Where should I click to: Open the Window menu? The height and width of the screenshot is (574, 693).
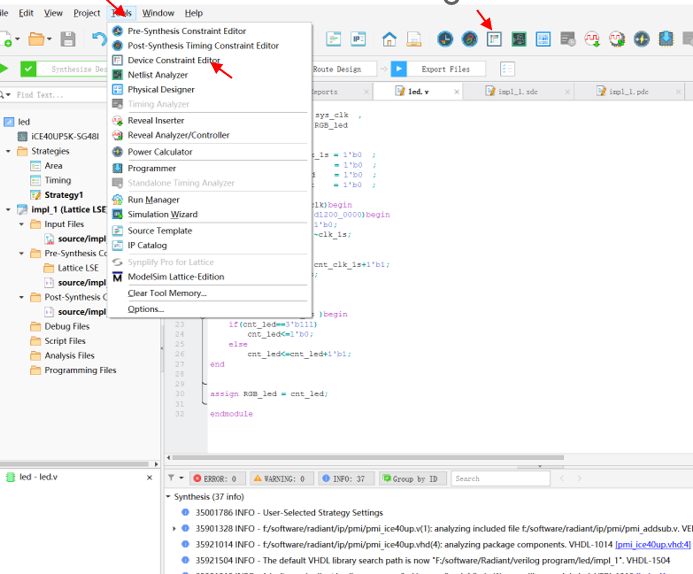pyautogui.click(x=158, y=13)
